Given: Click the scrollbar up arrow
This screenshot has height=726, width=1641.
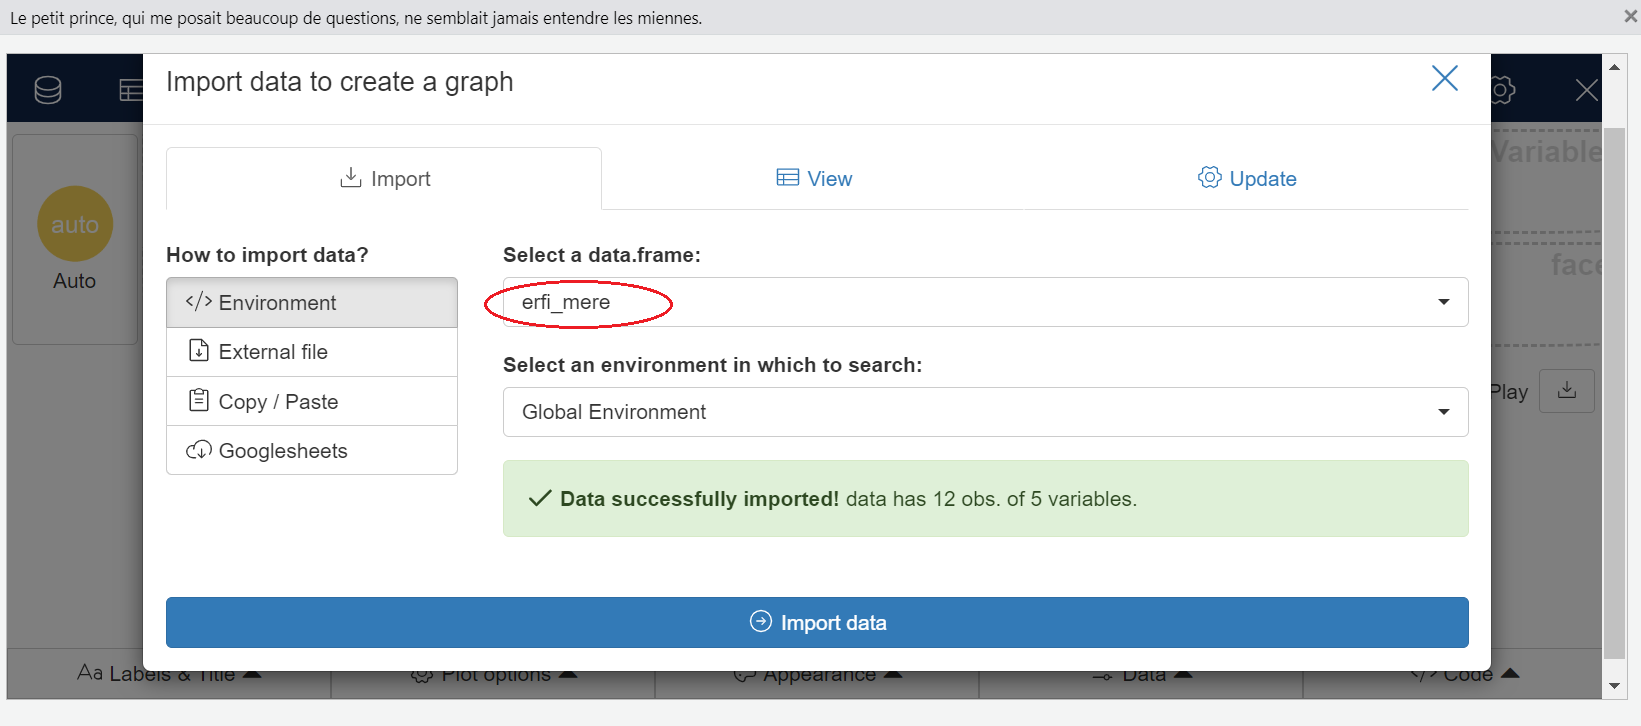Looking at the screenshot, I should [x=1614, y=67].
